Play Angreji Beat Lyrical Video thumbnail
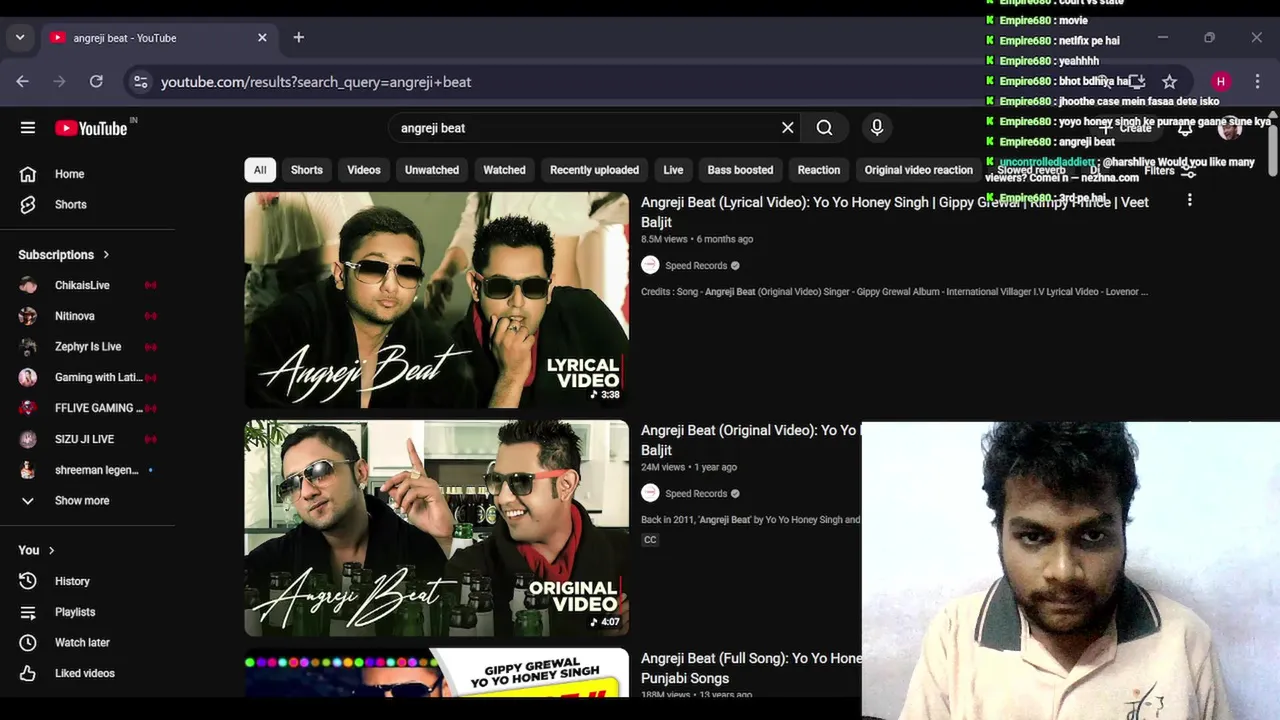 click(x=437, y=300)
